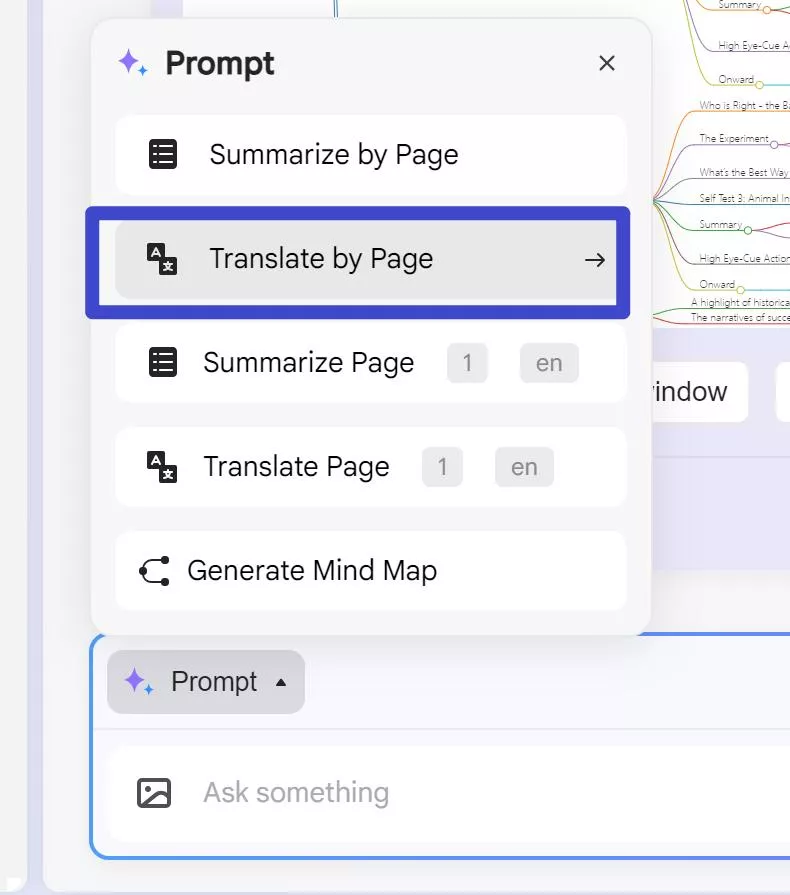Select The Experiment node in mind map

click(734, 139)
